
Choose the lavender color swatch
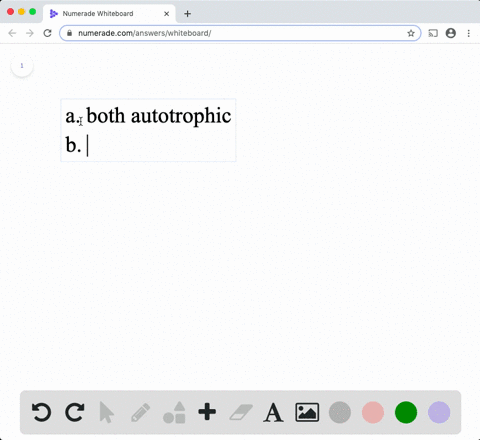[x=439, y=412]
